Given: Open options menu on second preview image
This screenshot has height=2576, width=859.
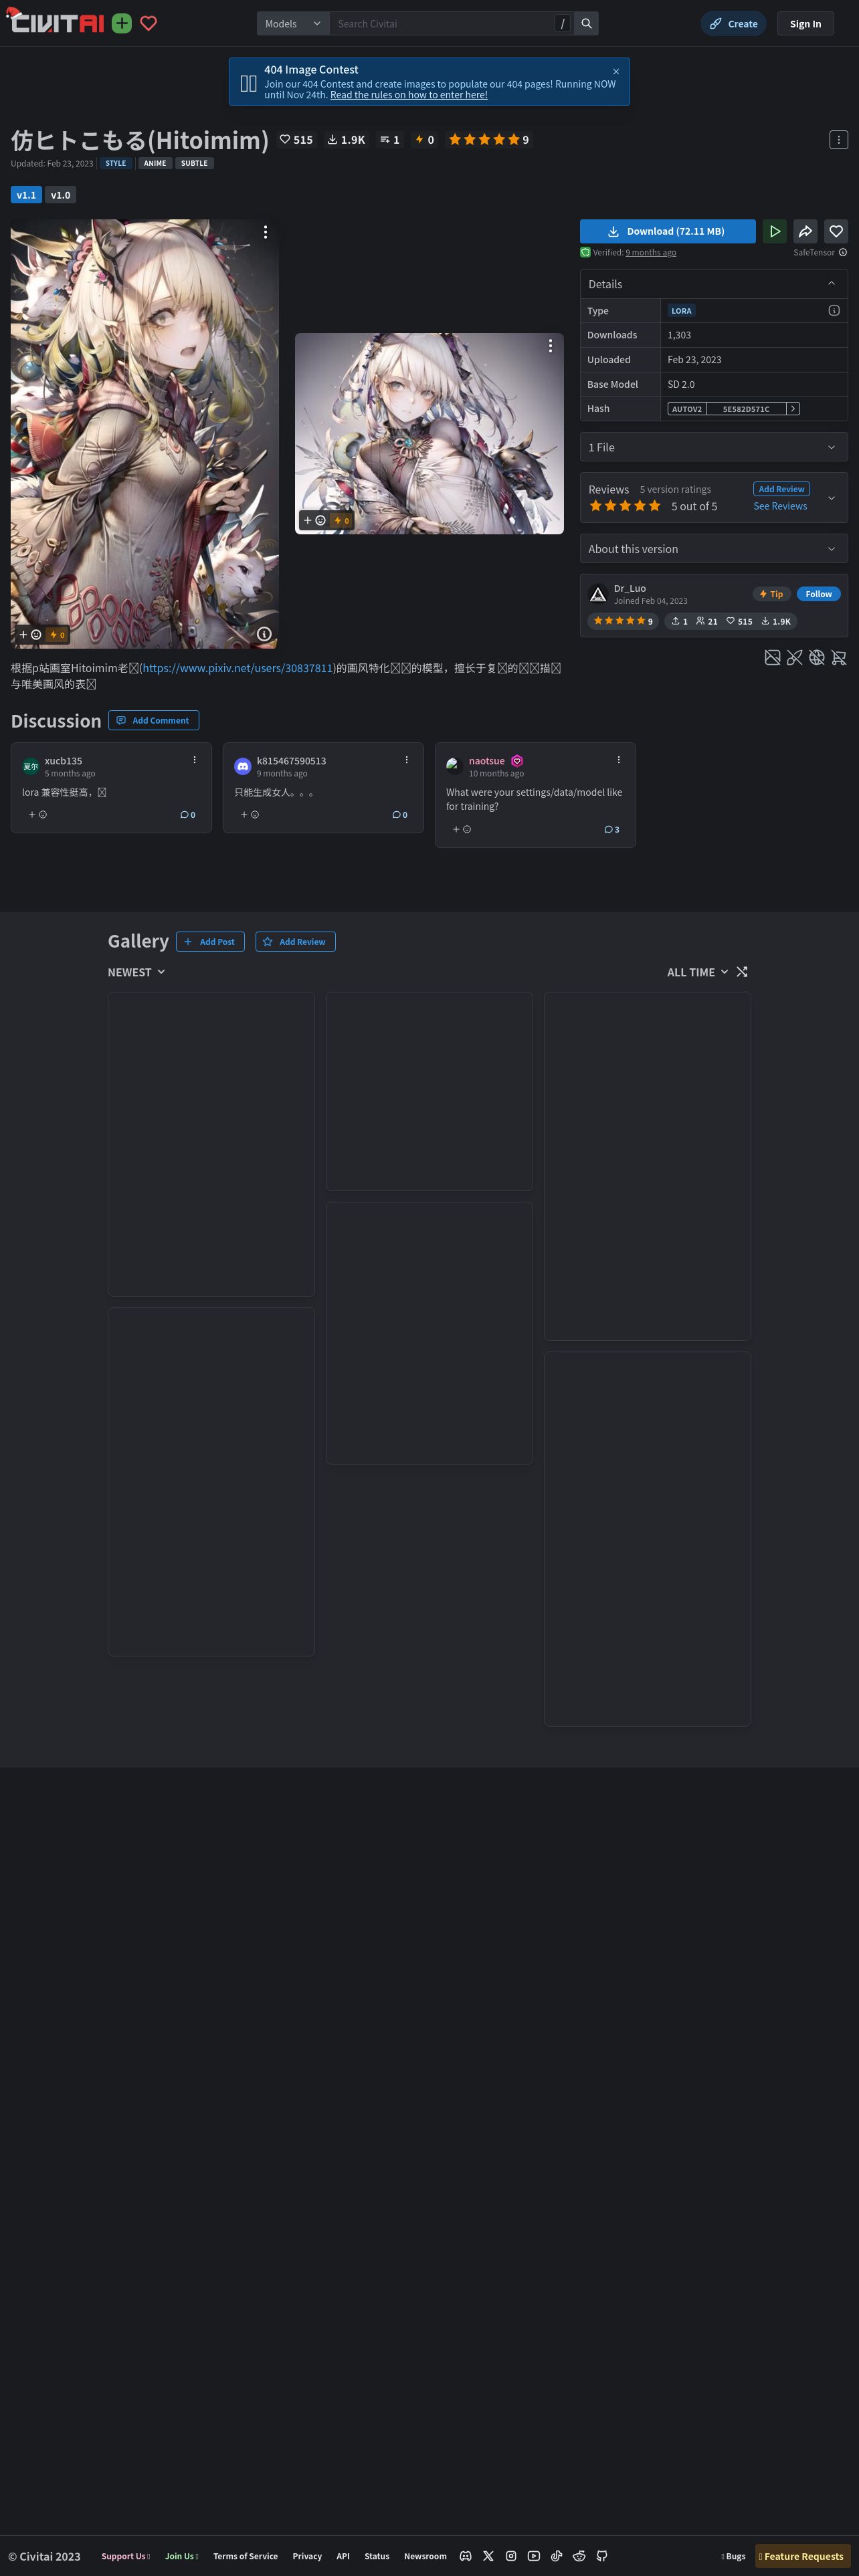Looking at the screenshot, I should 550,345.
